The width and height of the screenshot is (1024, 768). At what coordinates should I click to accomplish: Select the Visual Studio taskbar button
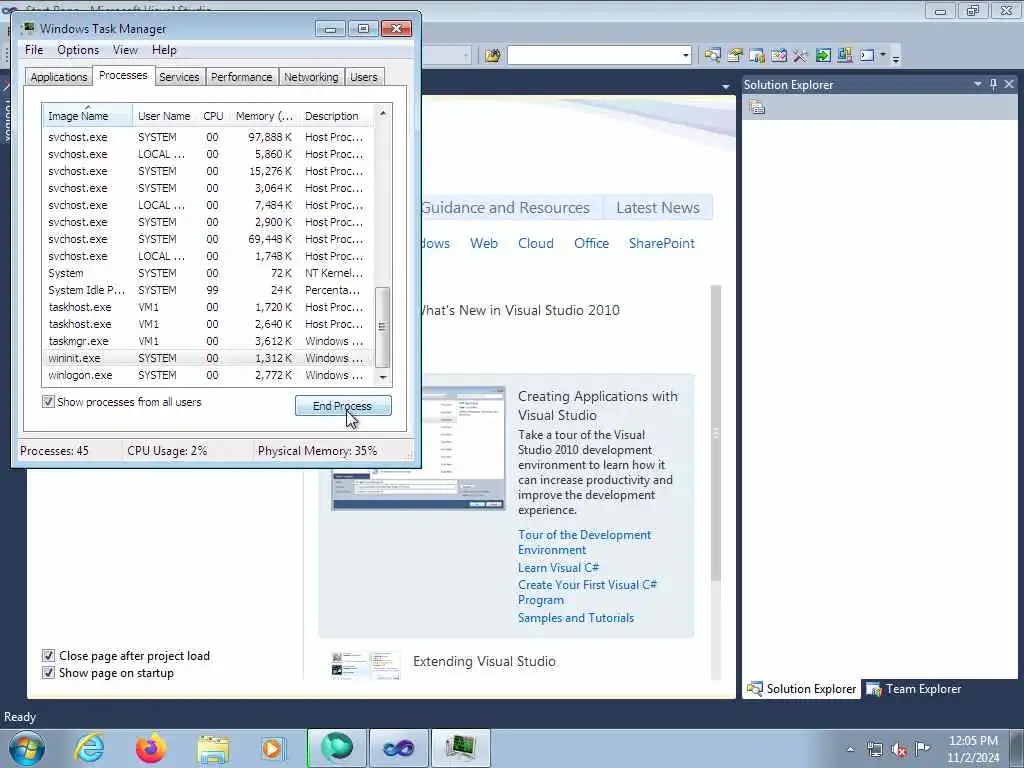(x=398, y=748)
